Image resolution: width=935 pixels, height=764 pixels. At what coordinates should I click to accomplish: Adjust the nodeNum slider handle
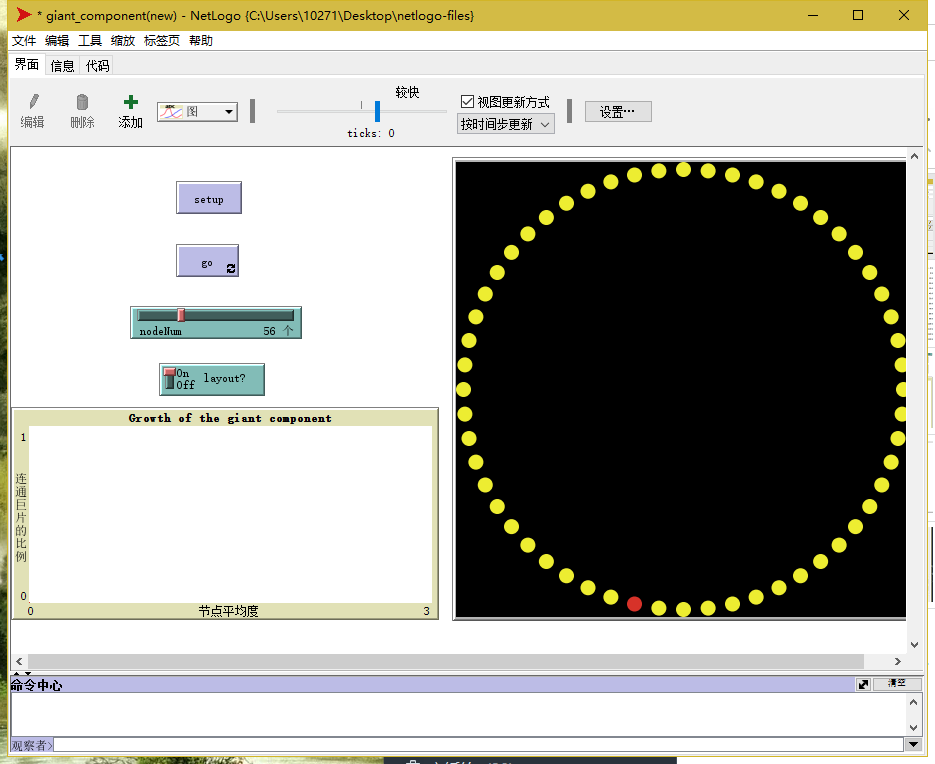(181, 314)
